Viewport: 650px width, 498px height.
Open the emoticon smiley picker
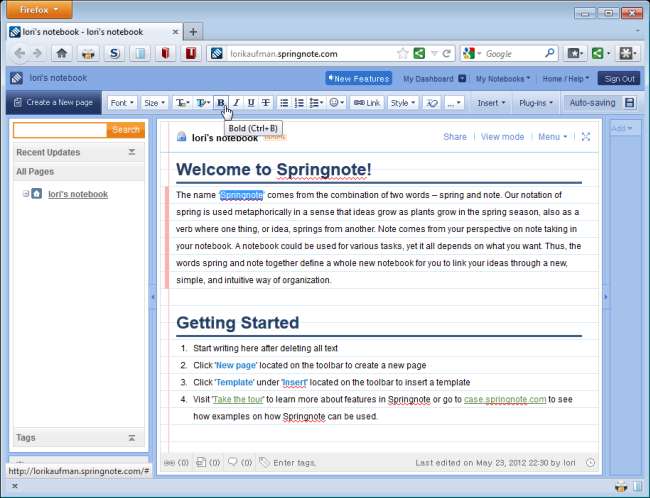pyautogui.click(x=338, y=102)
